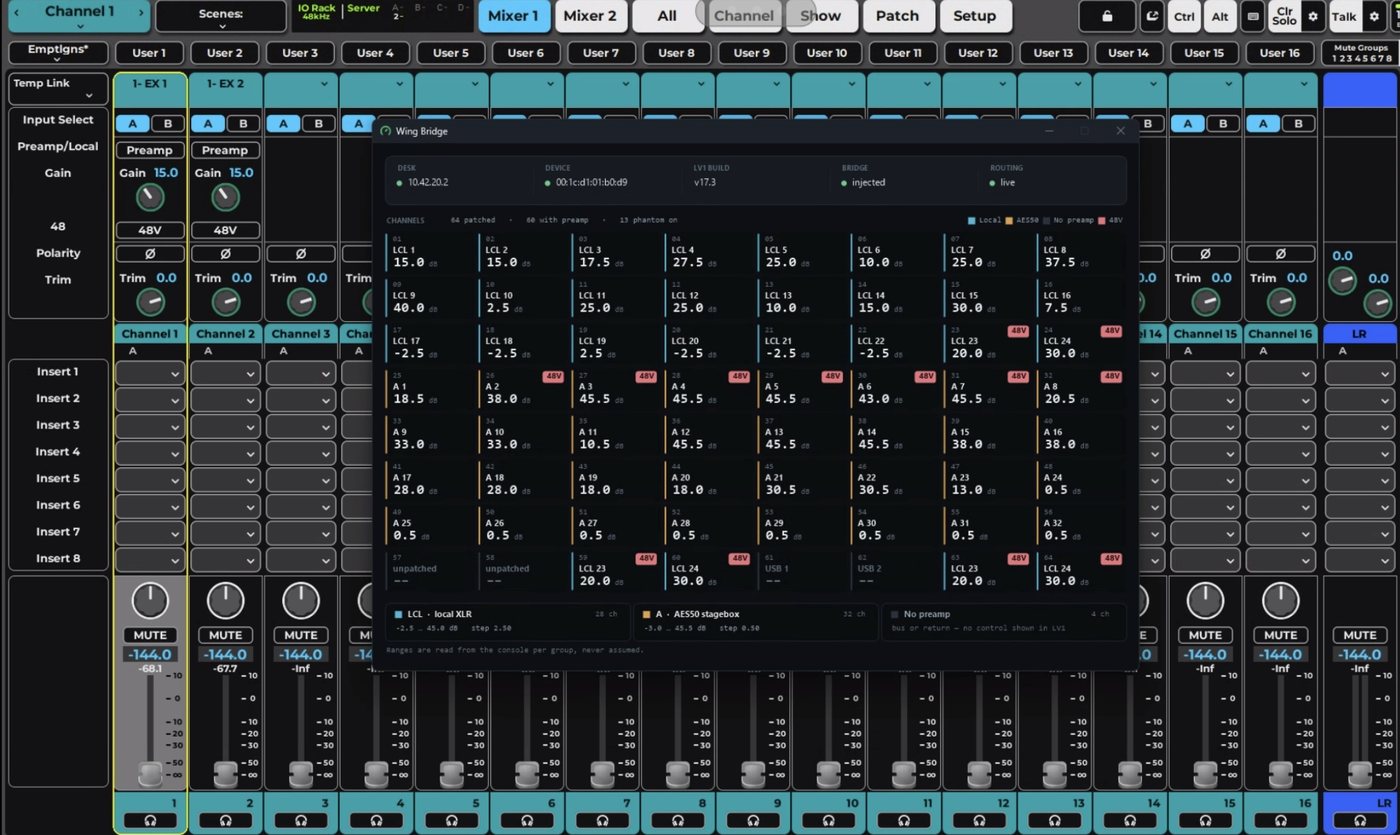
Task: Expand the 1- EX 2 input dropdown
Action: coord(225,89)
